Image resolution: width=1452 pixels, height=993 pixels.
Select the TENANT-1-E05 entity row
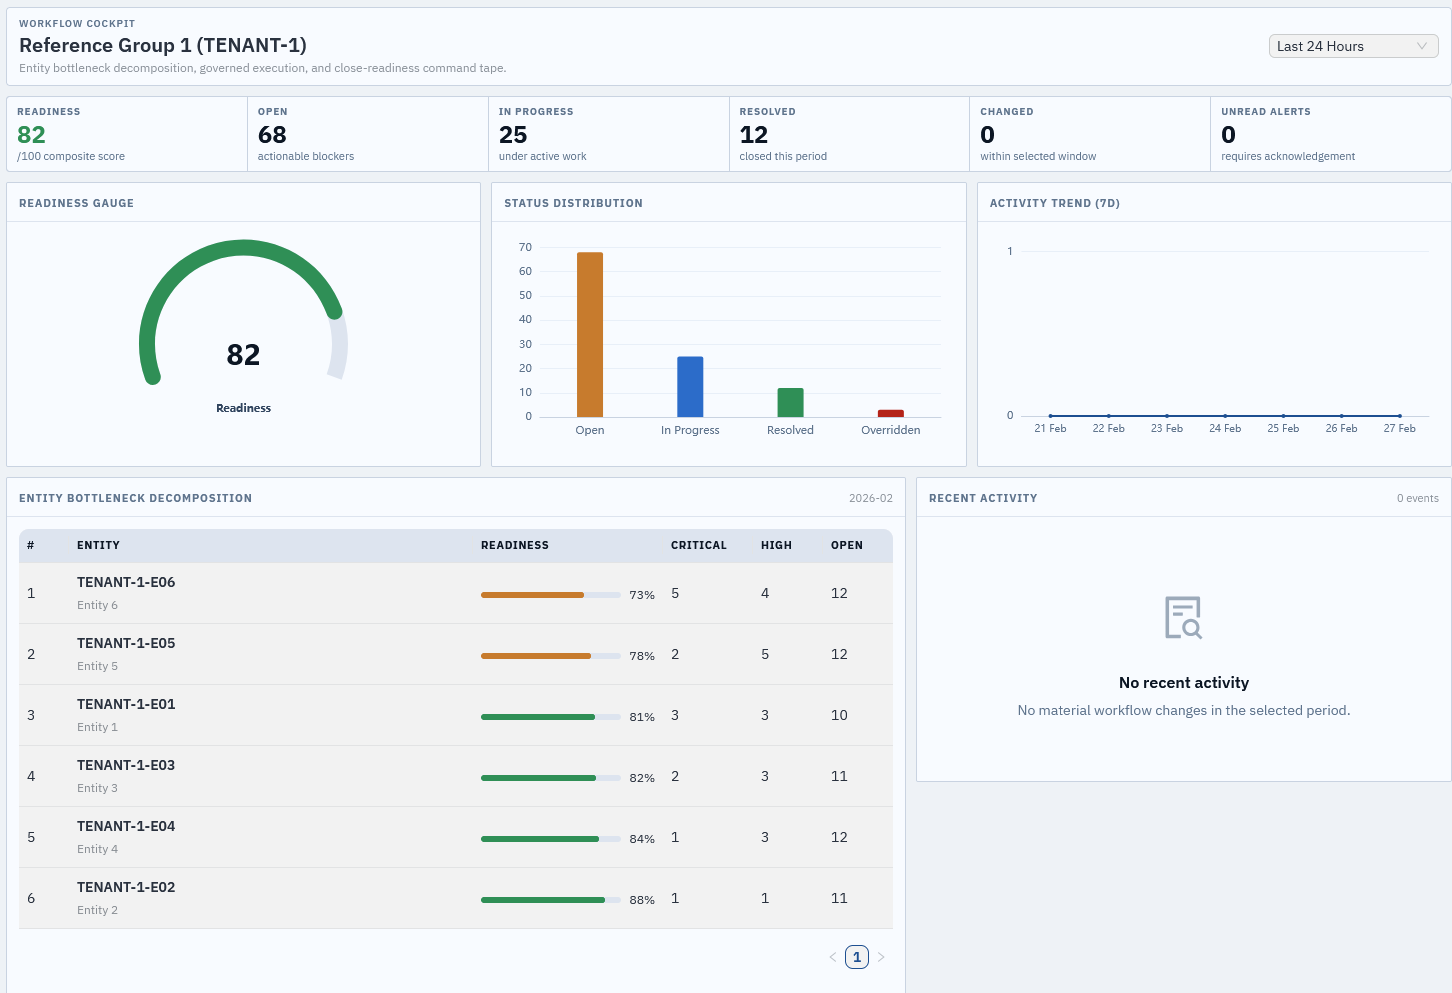tap(126, 643)
